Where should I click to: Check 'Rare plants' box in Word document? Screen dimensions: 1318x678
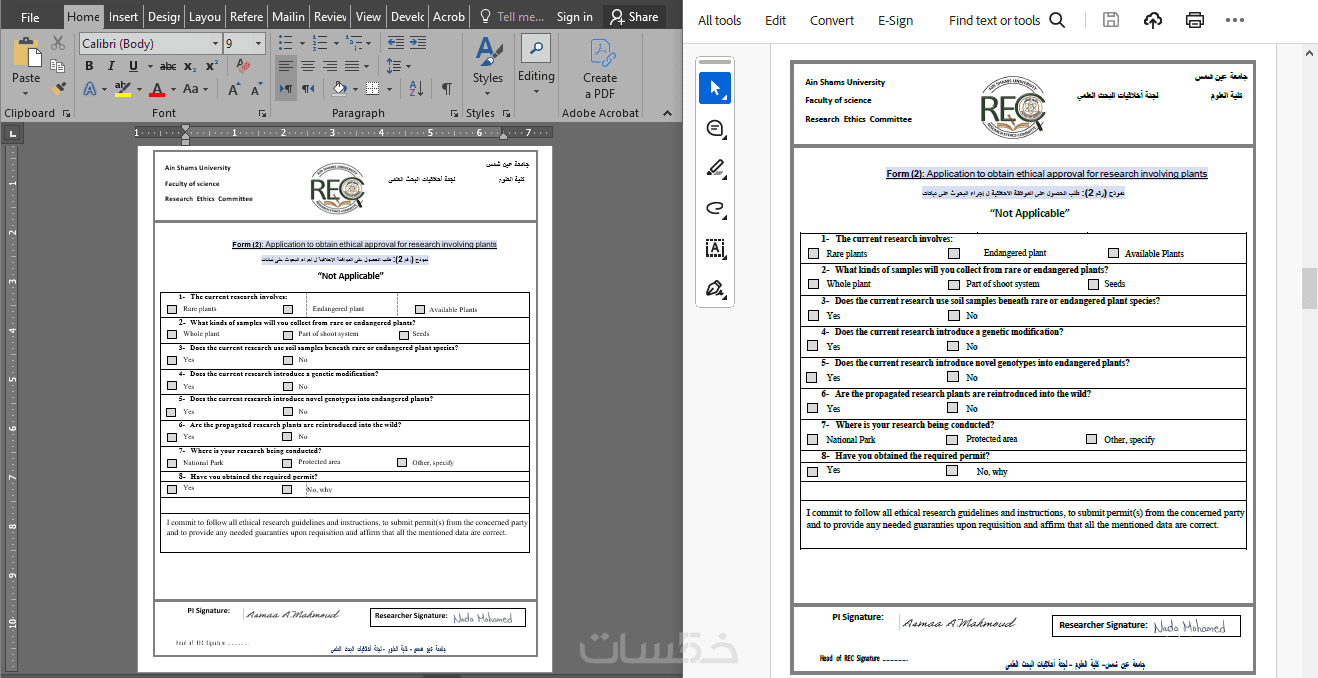coord(172,309)
